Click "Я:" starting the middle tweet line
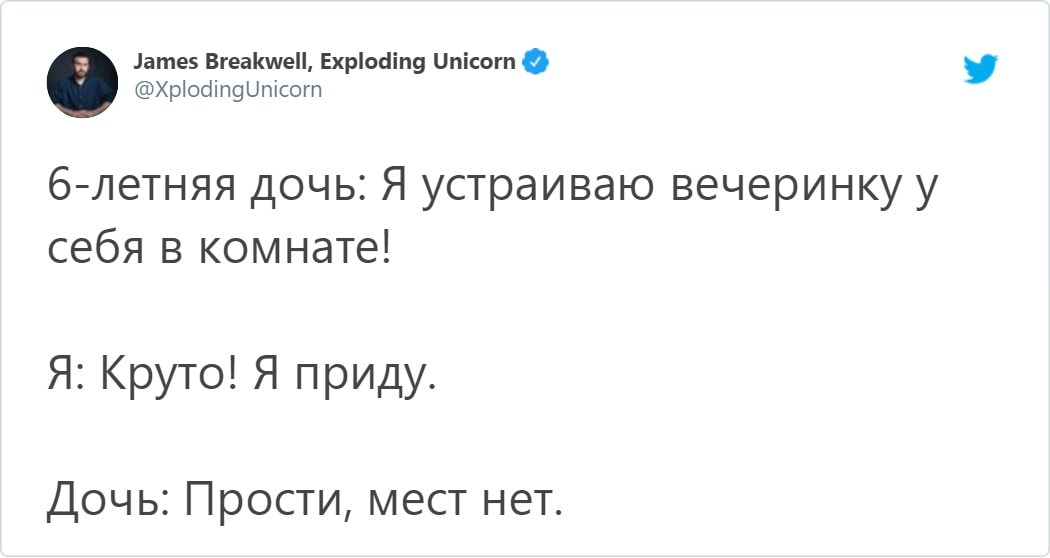Screen dimensions: 1050x558 coord(66,379)
